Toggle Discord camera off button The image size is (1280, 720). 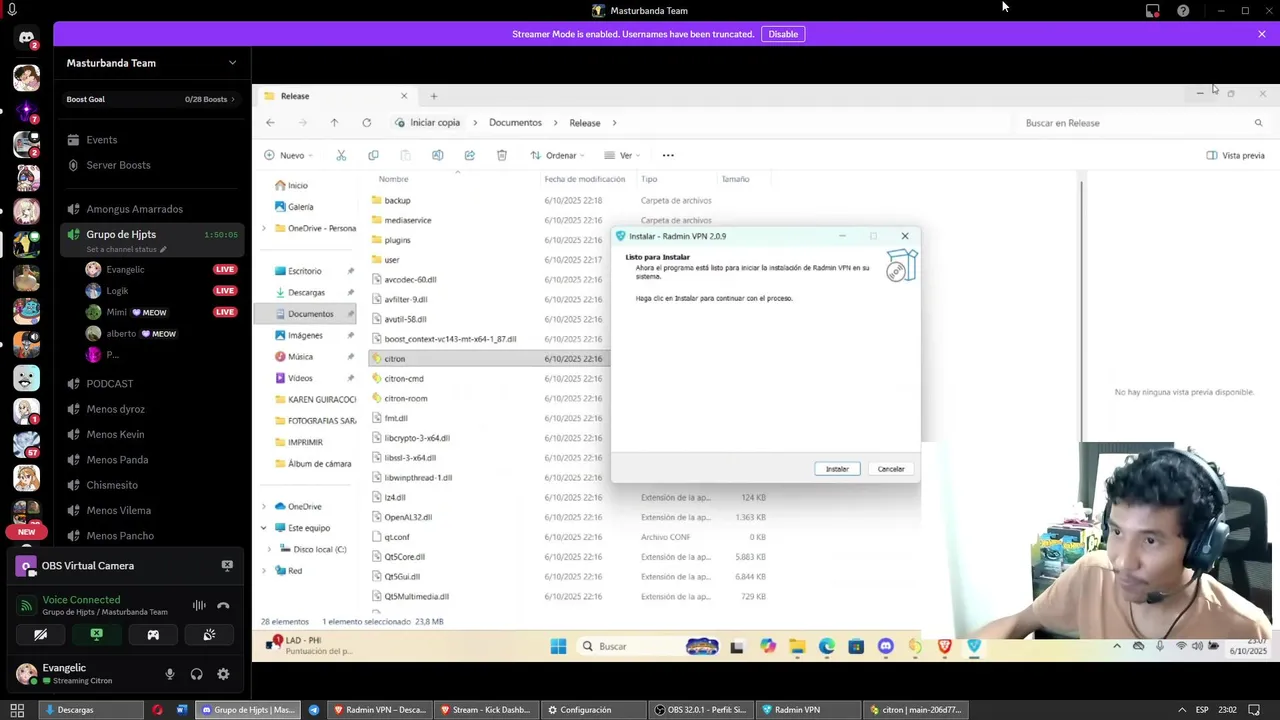click(40, 635)
